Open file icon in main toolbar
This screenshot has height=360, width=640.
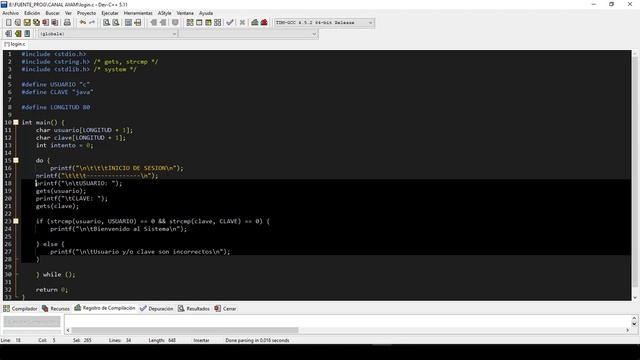coord(18,22)
